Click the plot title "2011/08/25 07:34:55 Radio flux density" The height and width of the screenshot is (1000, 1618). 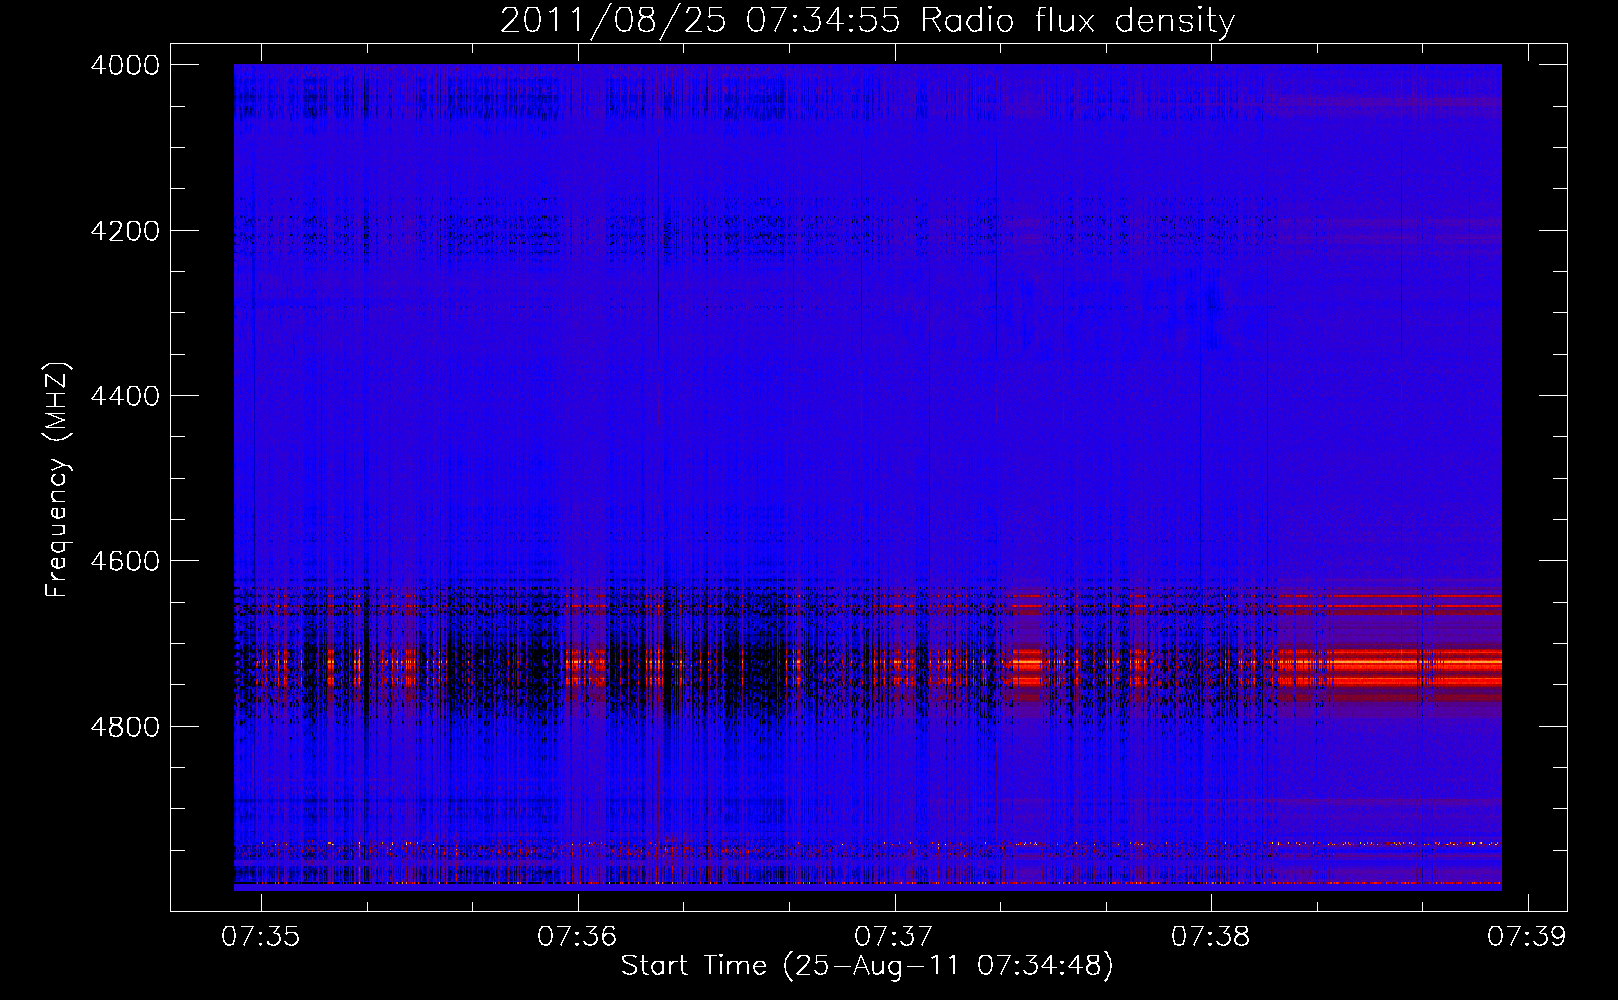click(867, 21)
